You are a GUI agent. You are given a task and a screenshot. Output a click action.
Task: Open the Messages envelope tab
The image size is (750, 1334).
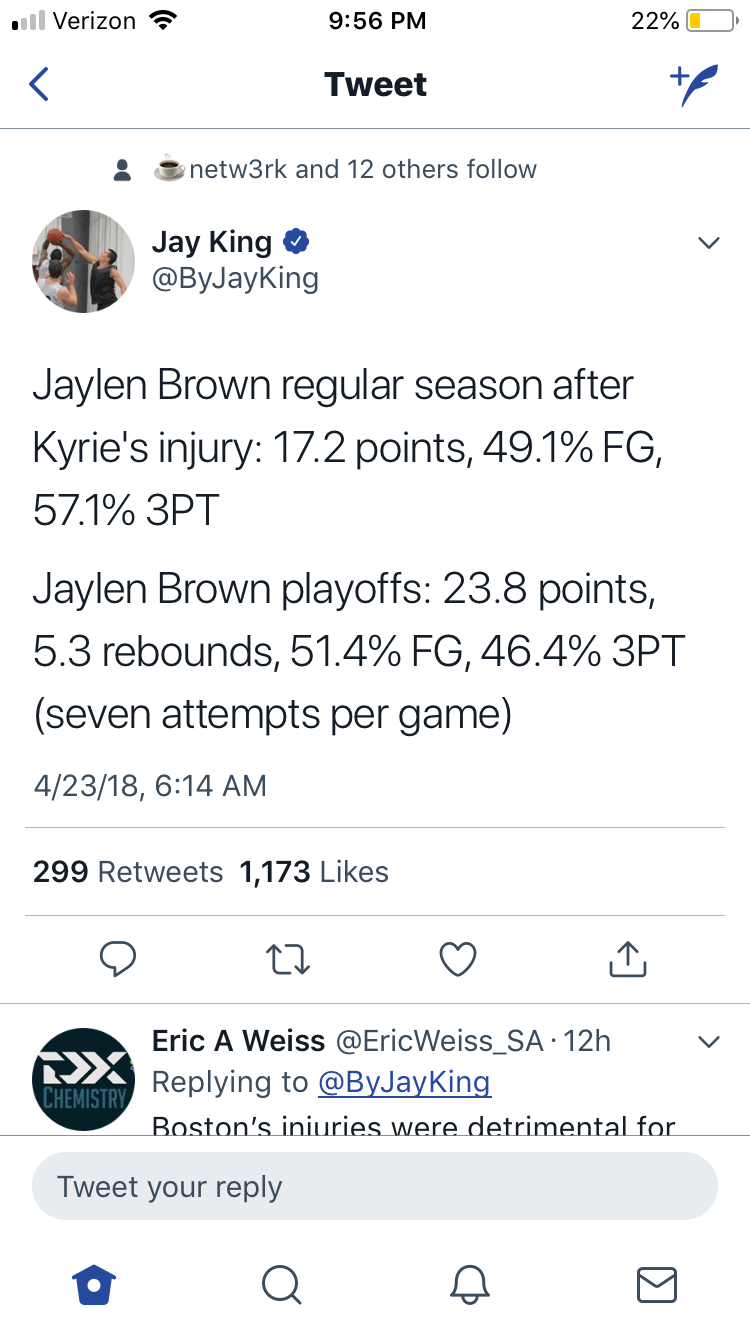tap(657, 1284)
